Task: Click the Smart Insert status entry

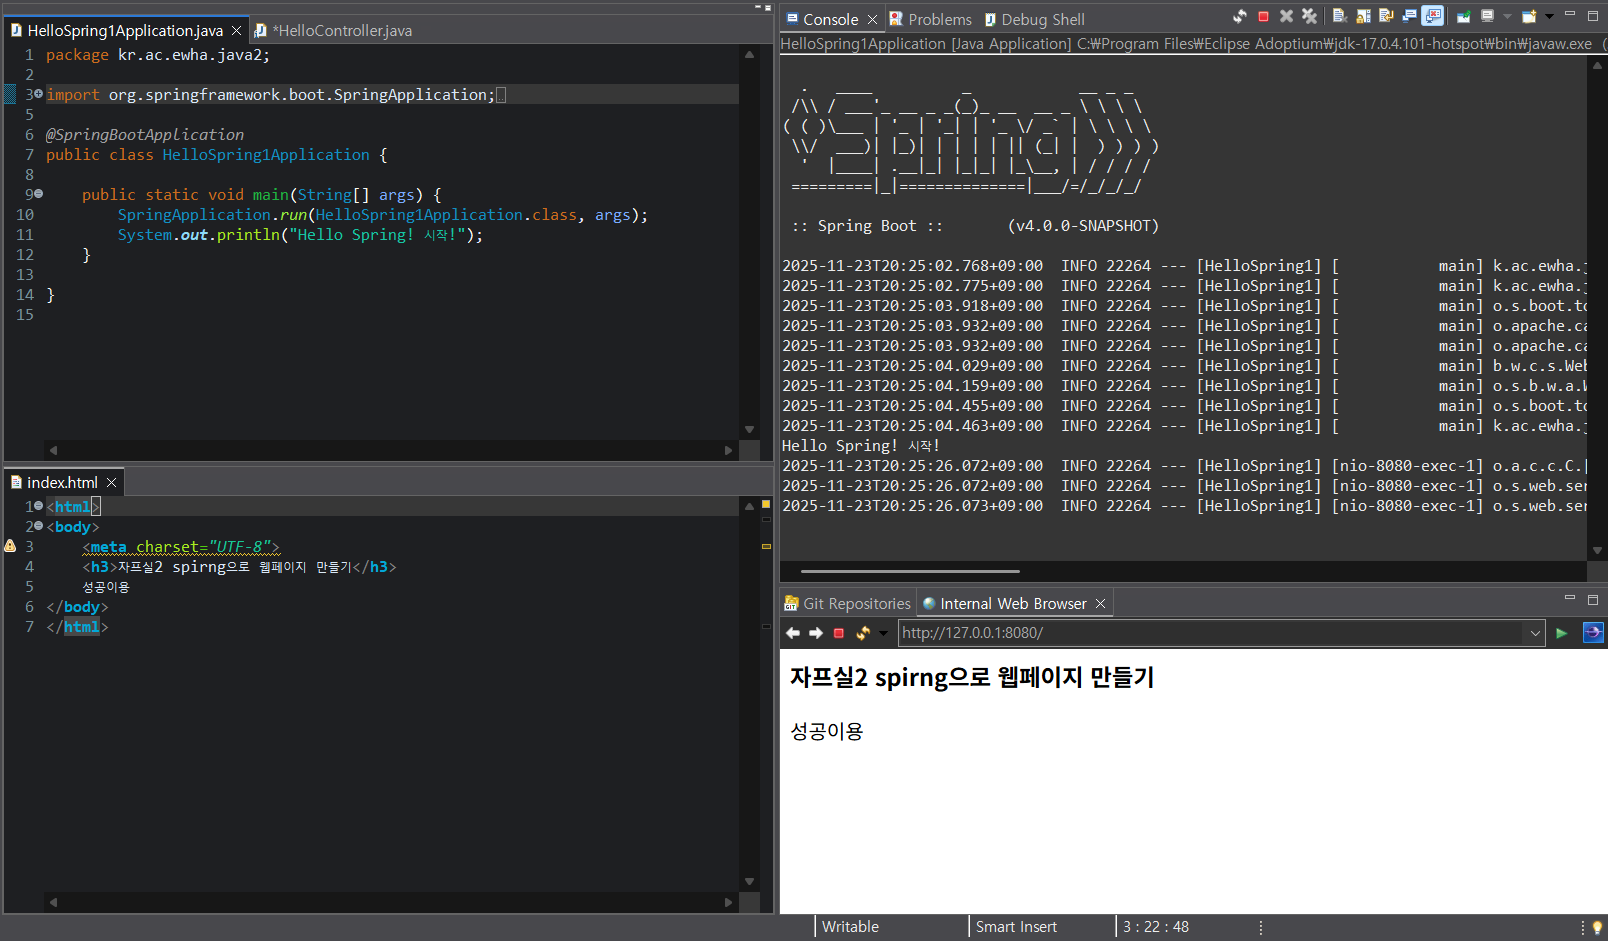Action: (x=1016, y=927)
